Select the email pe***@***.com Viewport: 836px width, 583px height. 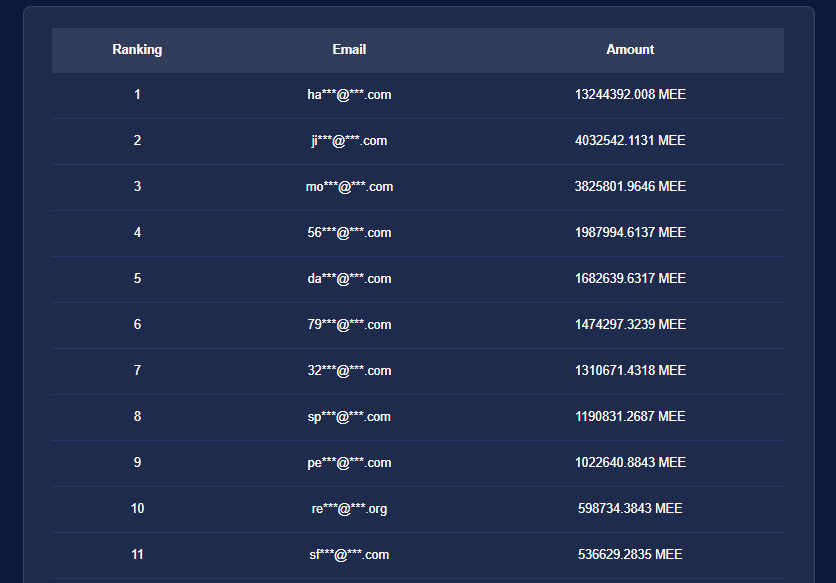(x=349, y=462)
